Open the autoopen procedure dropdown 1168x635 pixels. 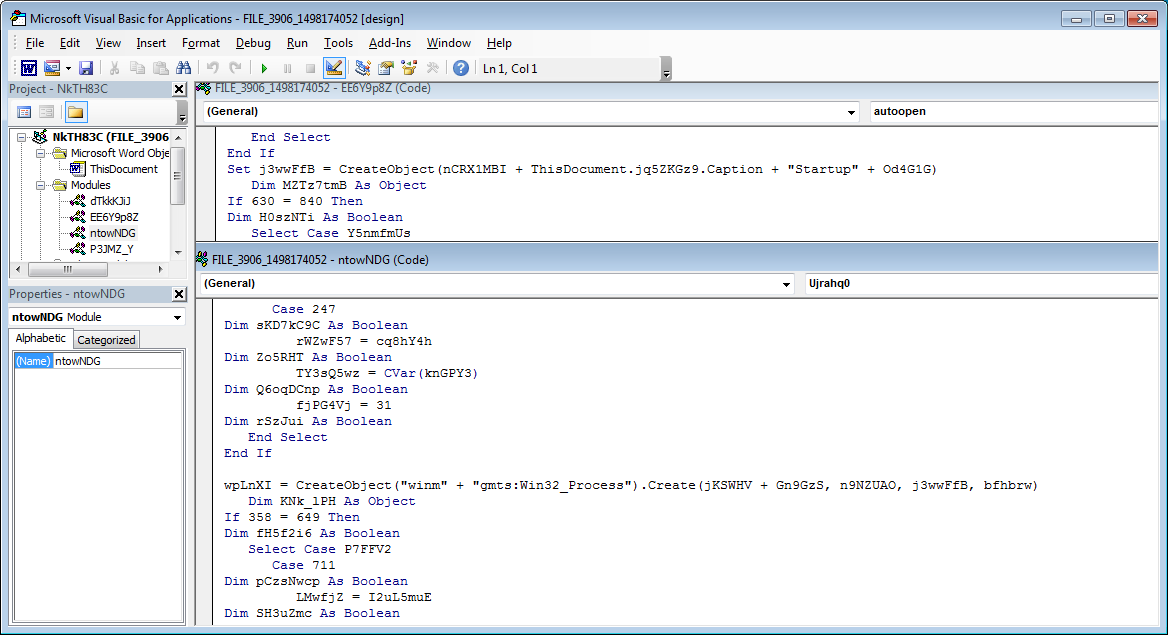point(1013,112)
